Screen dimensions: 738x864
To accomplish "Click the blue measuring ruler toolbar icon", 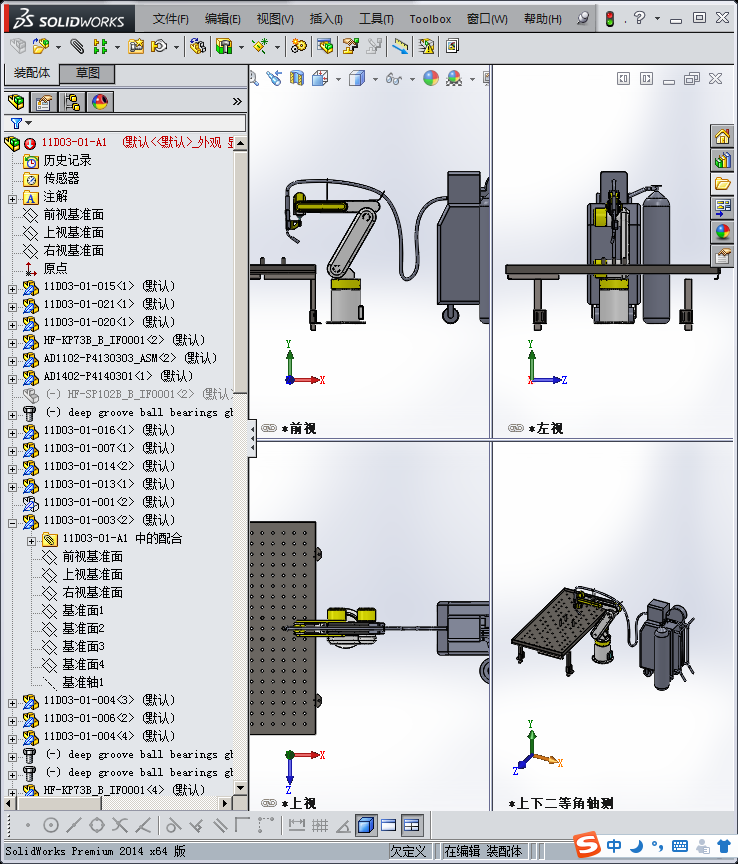I will tap(400, 47).
